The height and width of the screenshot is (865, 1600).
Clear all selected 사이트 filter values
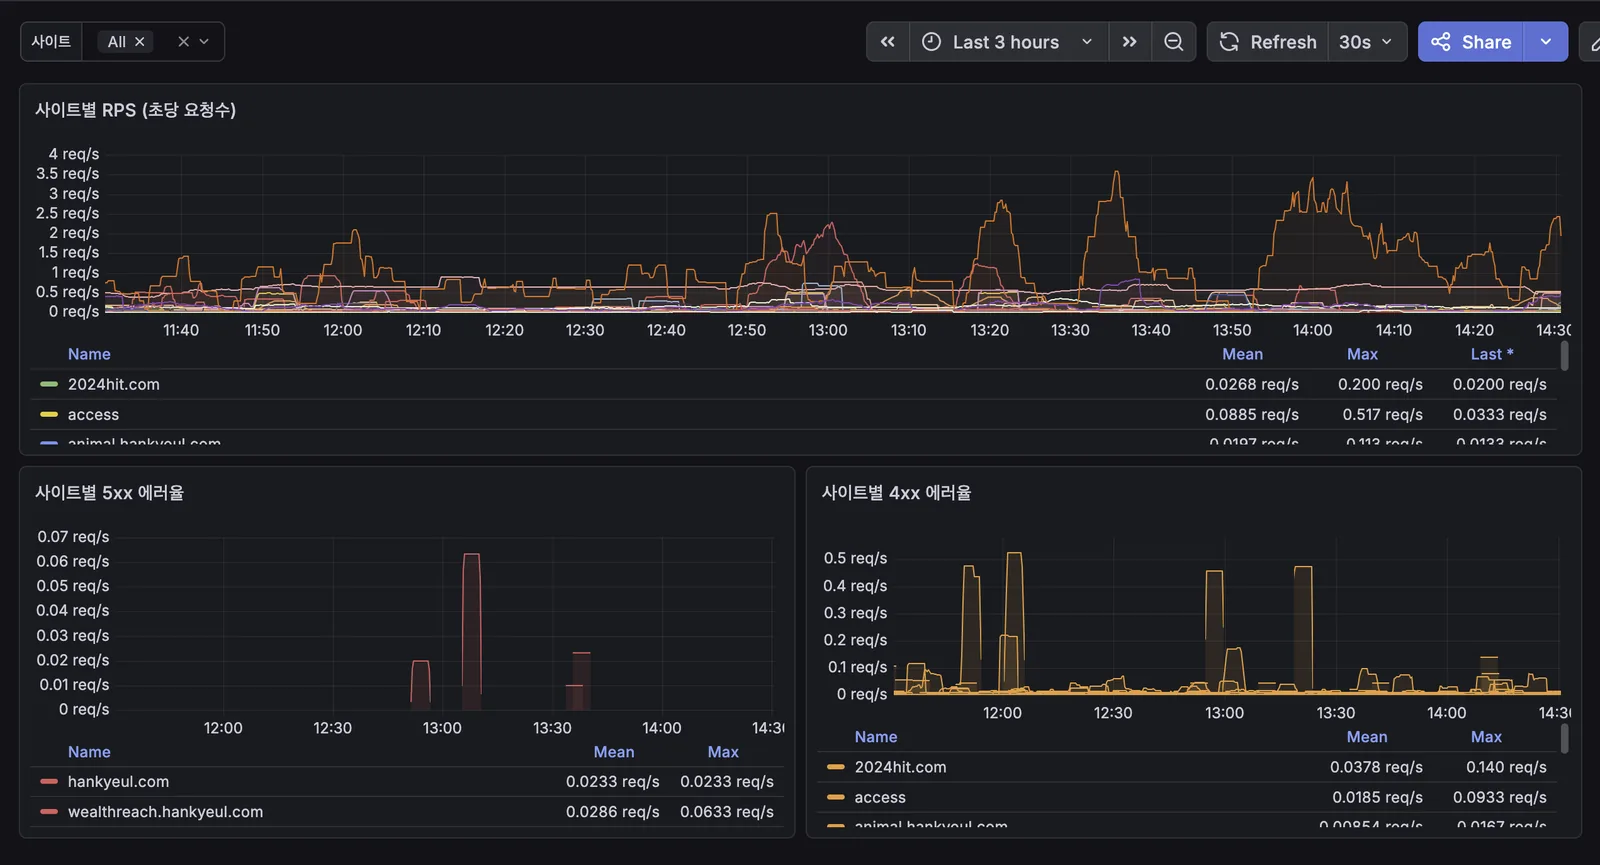pyautogui.click(x=183, y=42)
